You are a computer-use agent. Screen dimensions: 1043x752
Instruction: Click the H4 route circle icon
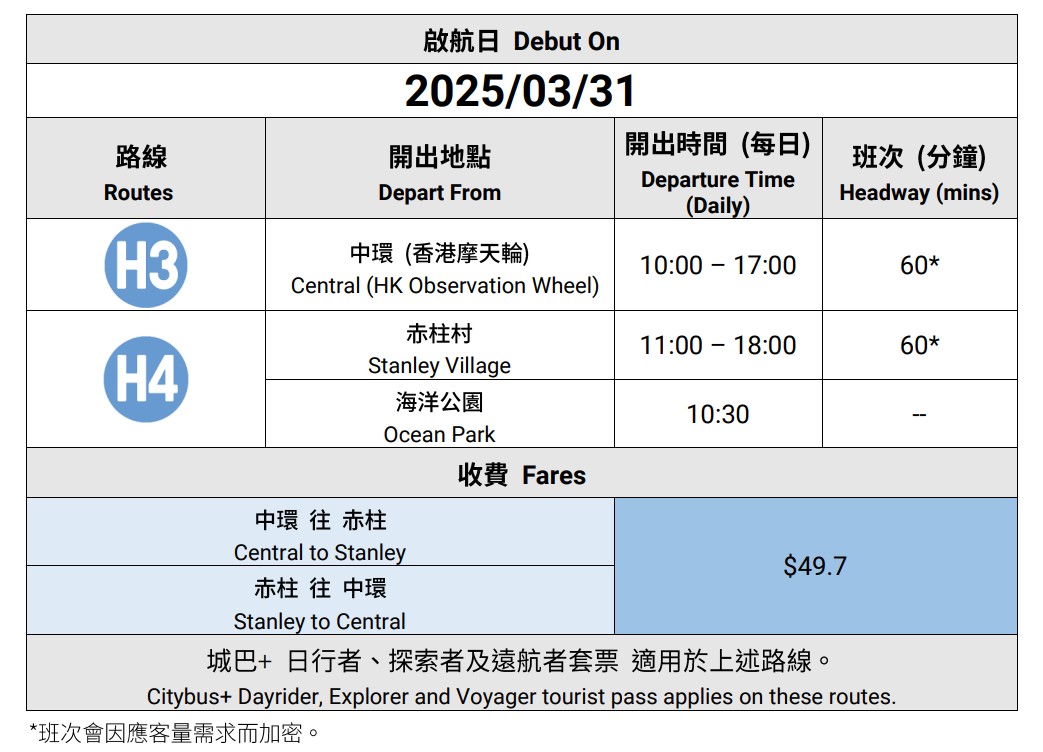click(146, 379)
